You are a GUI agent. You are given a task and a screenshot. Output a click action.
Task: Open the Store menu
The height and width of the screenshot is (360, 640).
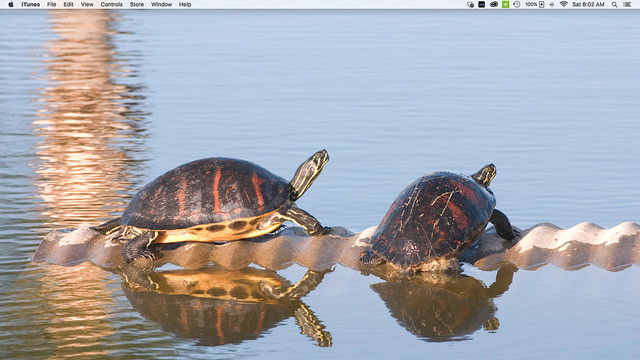[137, 4]
